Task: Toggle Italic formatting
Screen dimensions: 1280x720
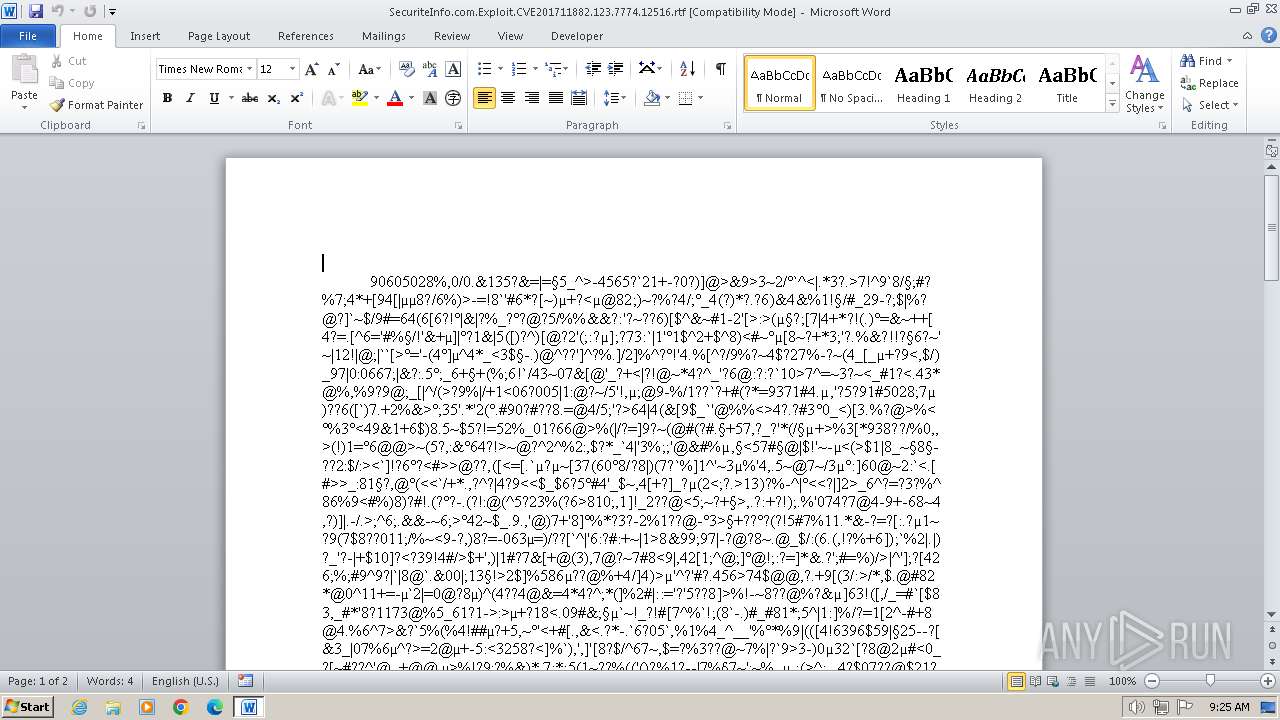Action: click(x=190, y=98)
